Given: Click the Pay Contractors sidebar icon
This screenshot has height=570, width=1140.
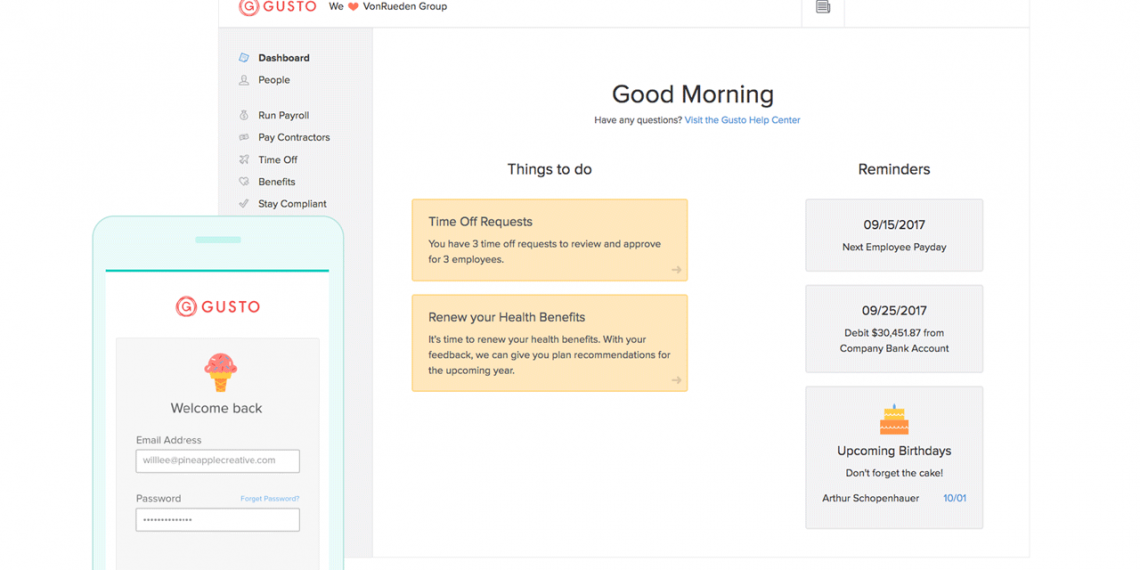Looking at the screenshot, I should pos(243,137).
